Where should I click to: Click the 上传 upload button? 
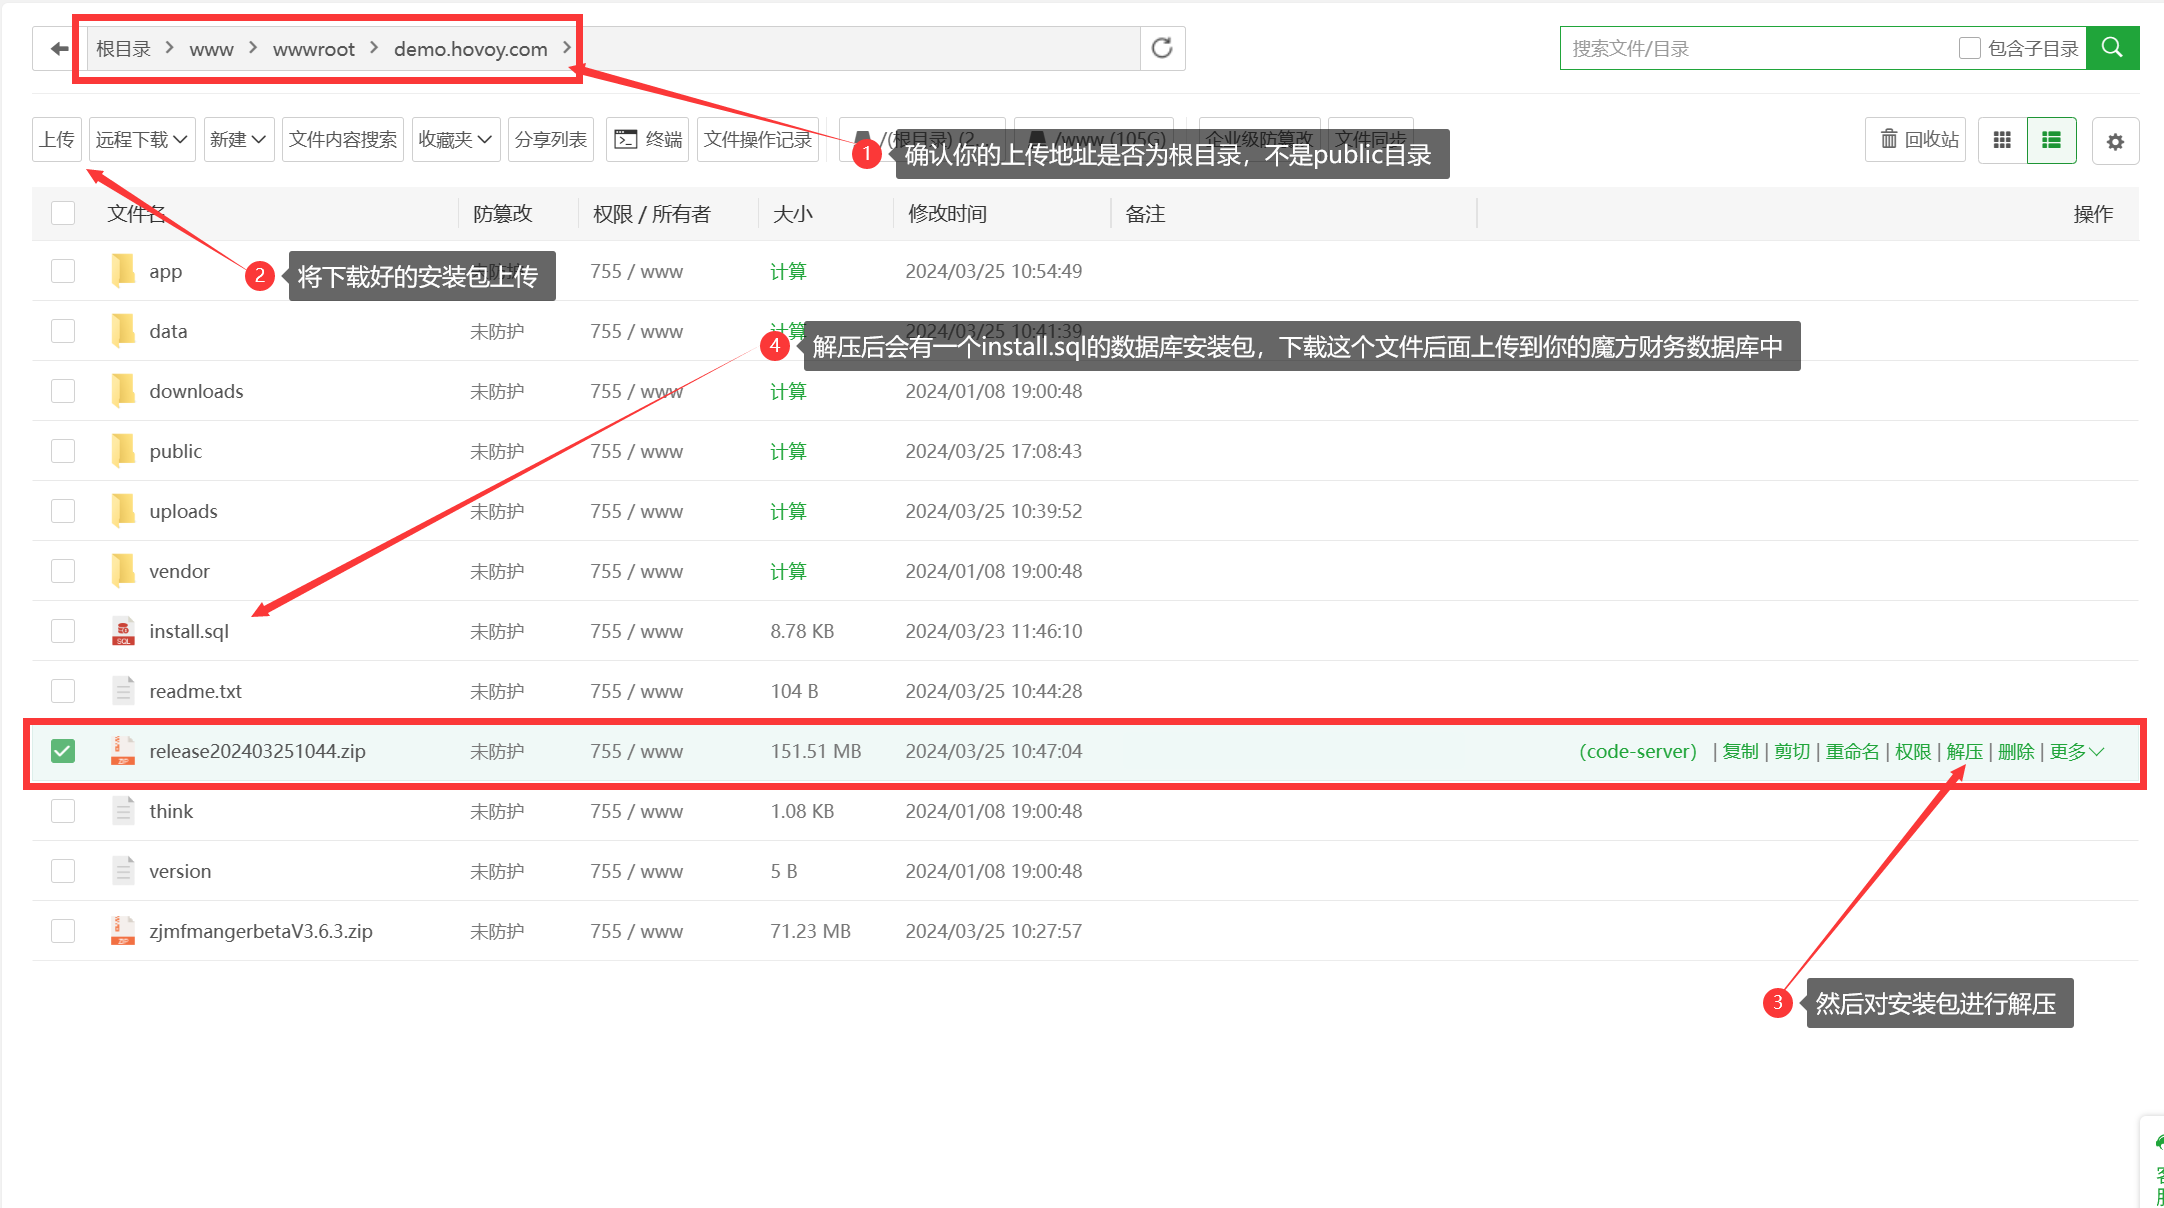[x=57, y=139]
